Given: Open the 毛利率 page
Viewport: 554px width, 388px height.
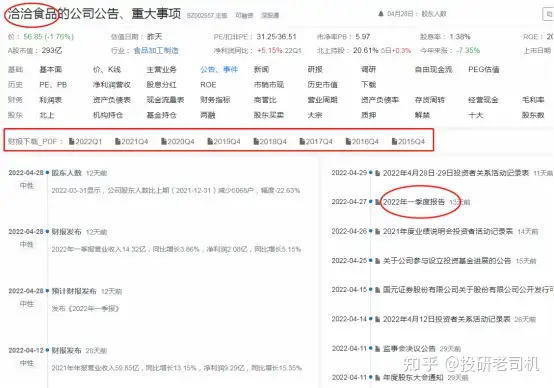Looking at the screenshot, I should (x=533, y=100).
